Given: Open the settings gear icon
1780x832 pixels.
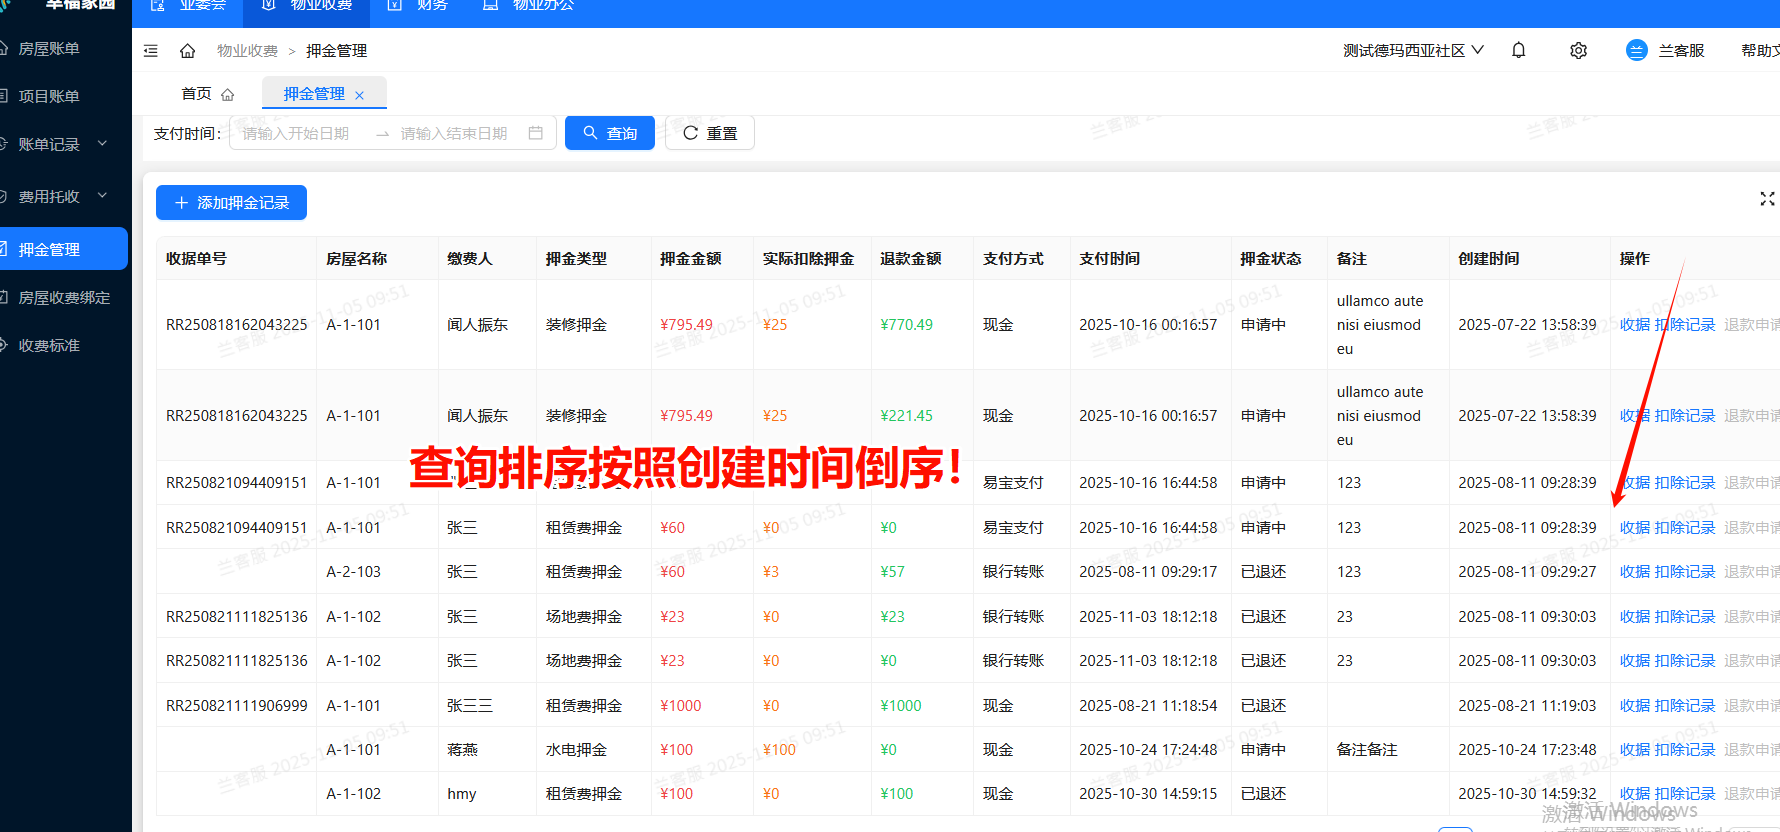Looking at the screenshot, I should 1578,51.
